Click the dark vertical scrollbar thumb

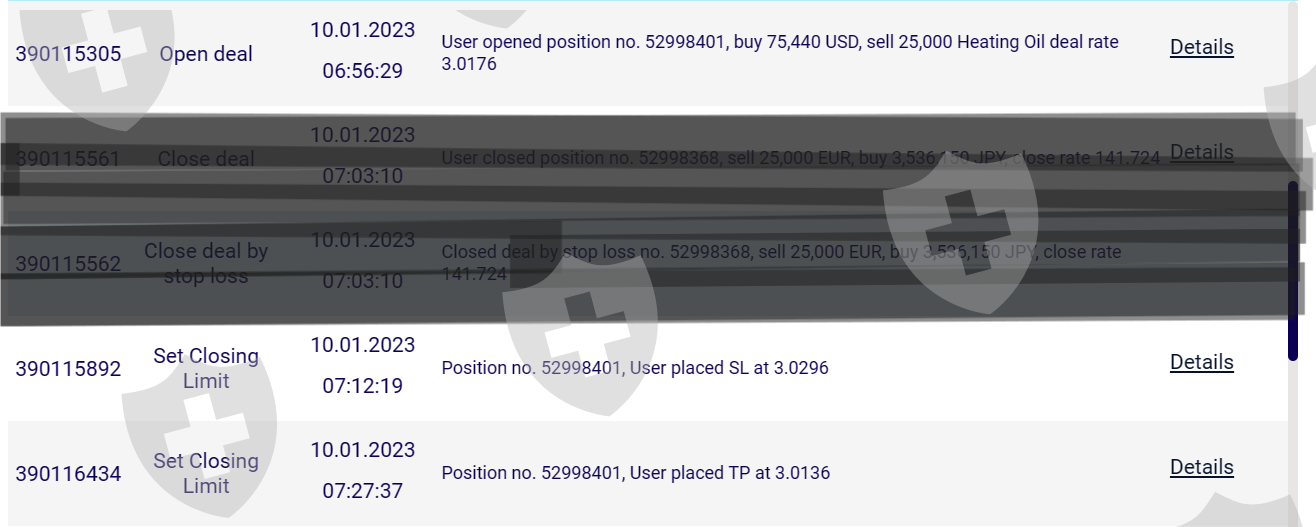(1293, 270)
